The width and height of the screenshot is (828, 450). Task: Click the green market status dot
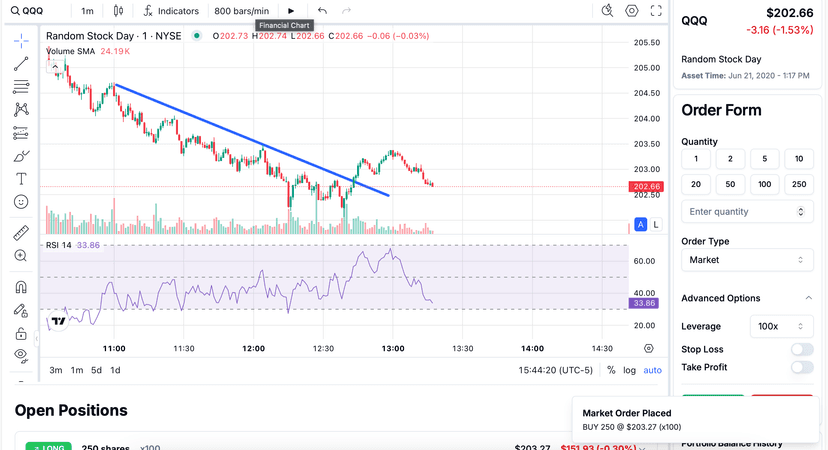(x=196, y=36)
